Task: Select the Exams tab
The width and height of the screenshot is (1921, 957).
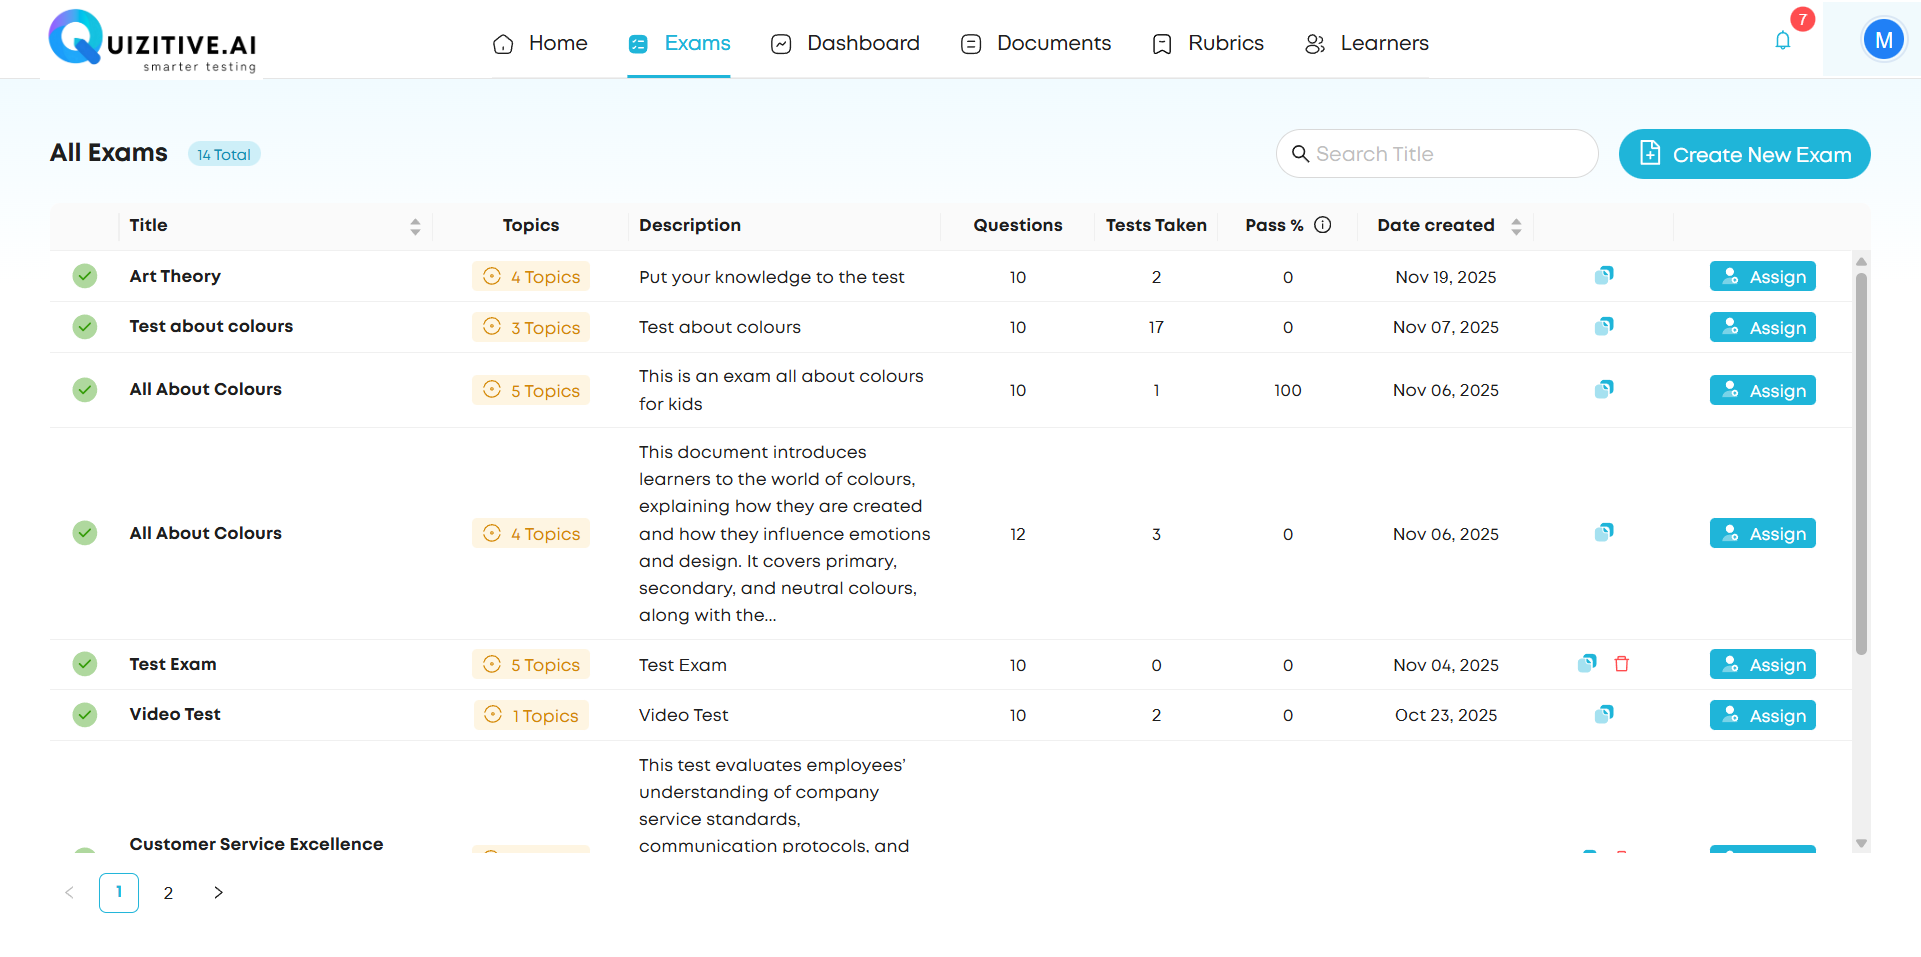Action: point(679,43)
